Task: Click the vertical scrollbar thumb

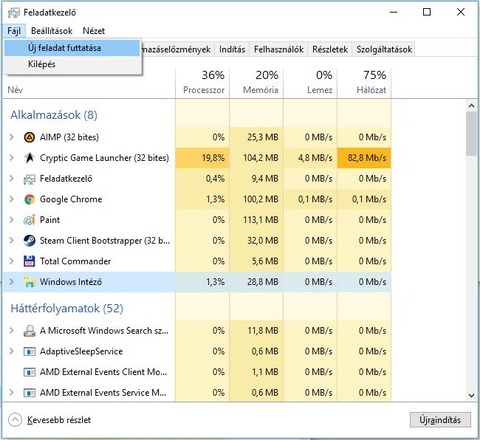Action: pyautogui.click(x=471, y=133)
